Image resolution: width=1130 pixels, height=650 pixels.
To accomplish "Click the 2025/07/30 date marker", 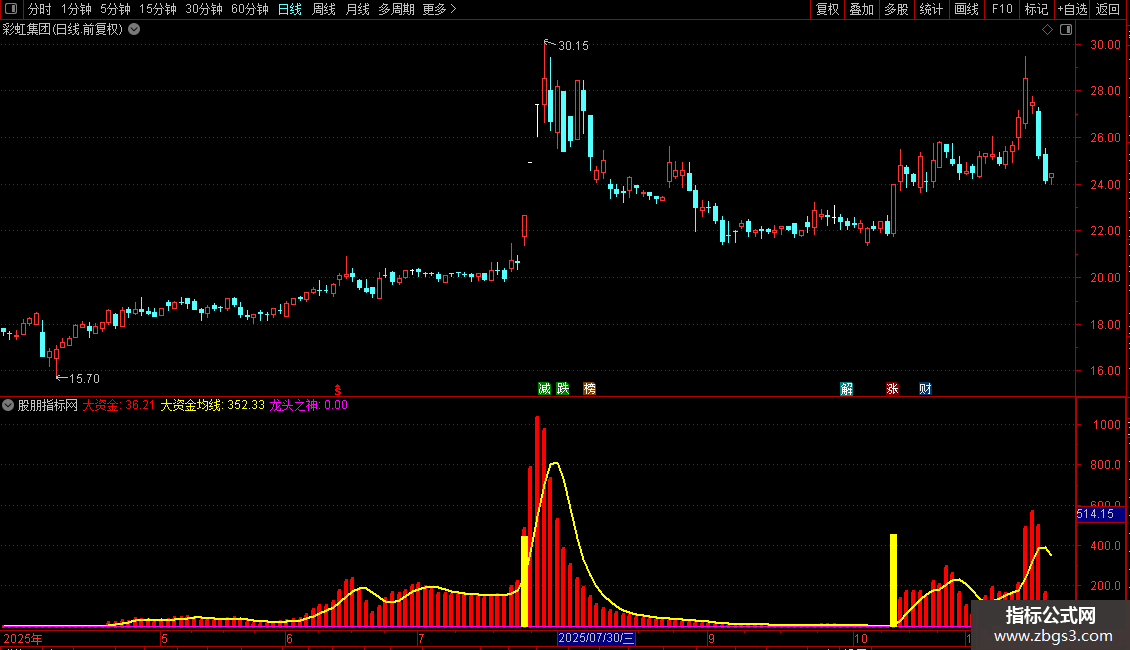I will 596,638.
